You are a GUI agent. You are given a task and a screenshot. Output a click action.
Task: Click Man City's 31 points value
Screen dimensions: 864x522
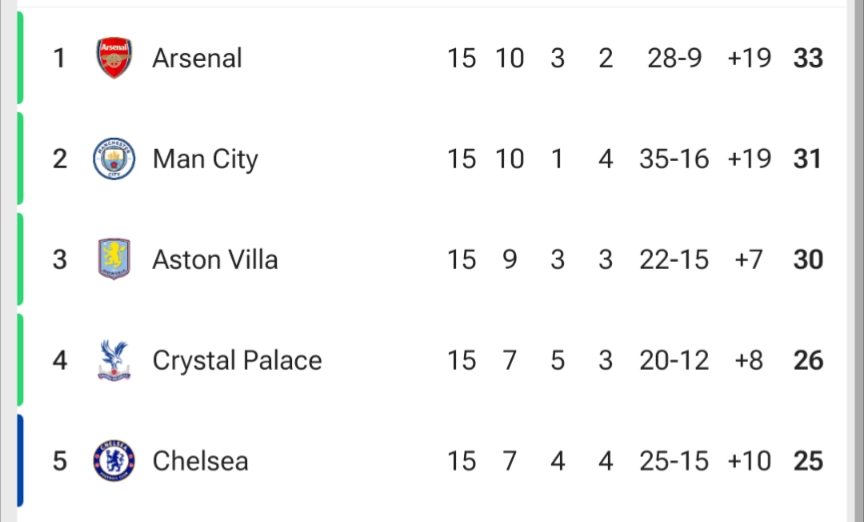pos(807,159)
